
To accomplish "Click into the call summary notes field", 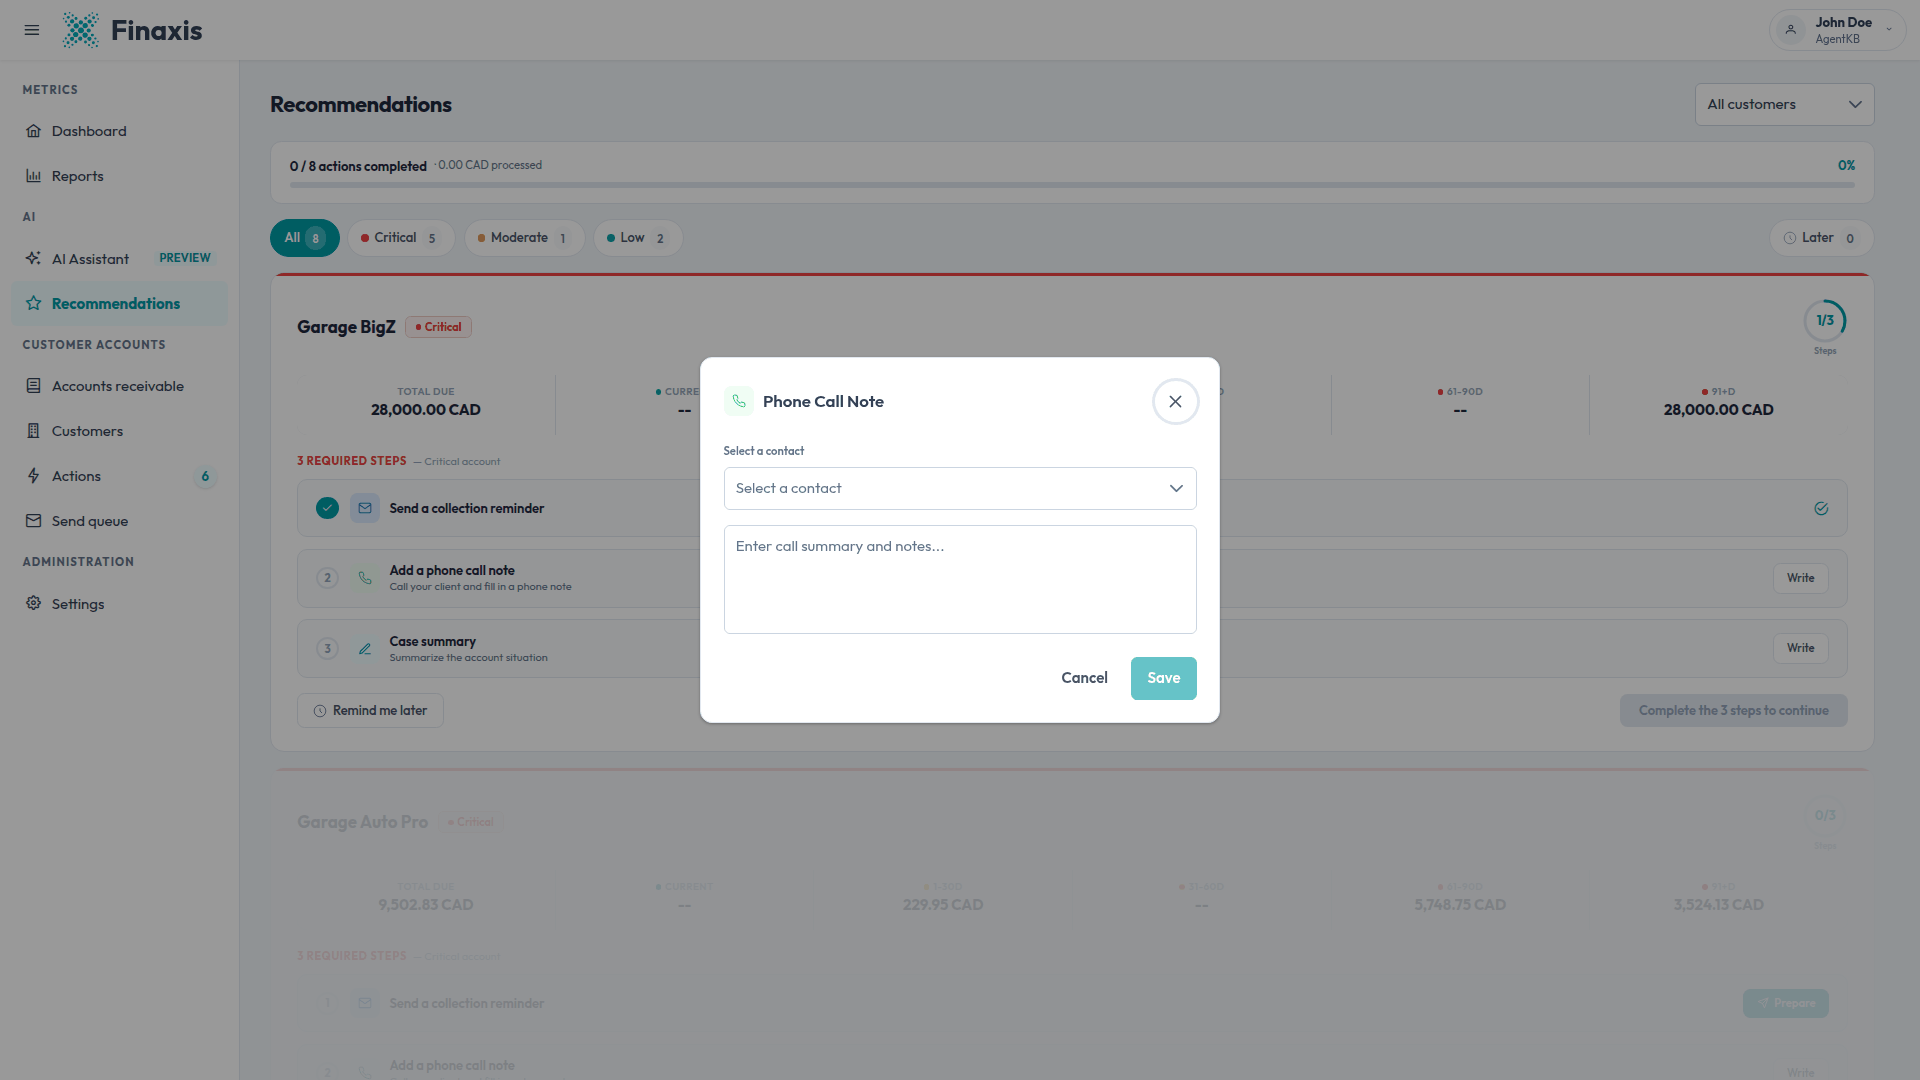I will [960, 579].
